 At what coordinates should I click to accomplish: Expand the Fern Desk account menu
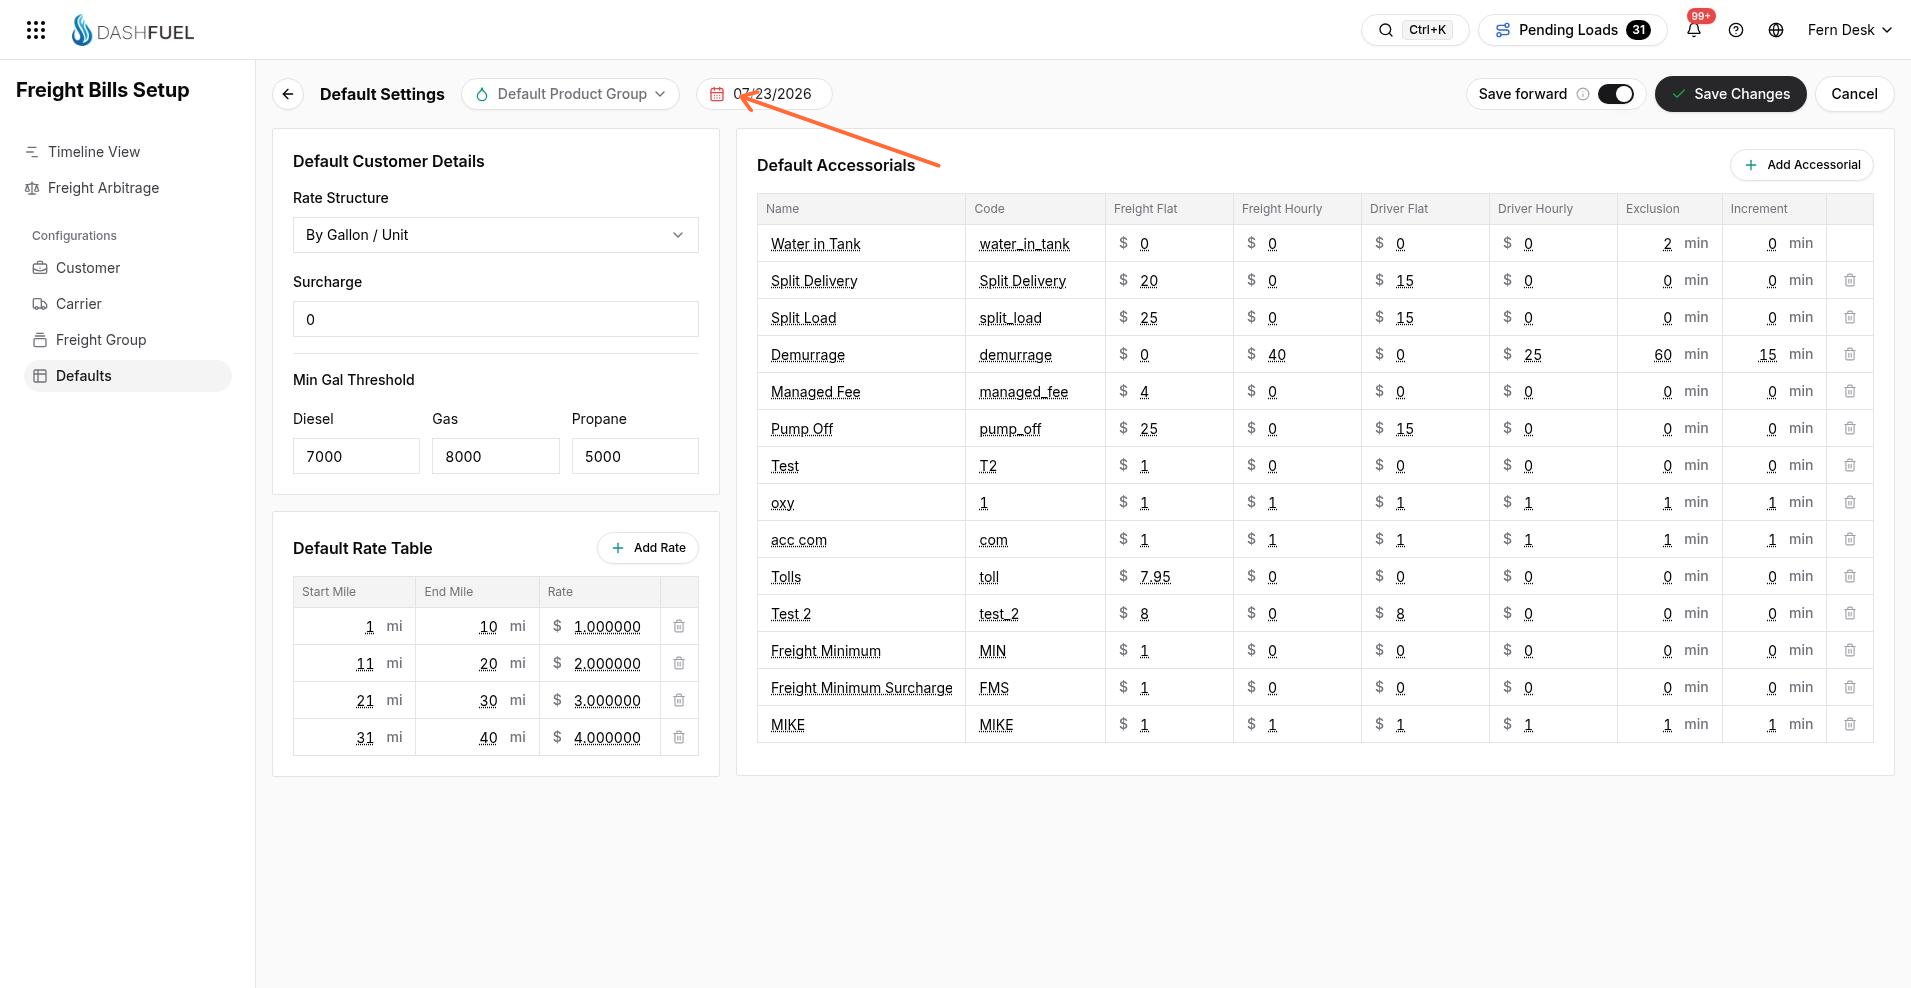pyautogui.click(x=1849, y=30)
